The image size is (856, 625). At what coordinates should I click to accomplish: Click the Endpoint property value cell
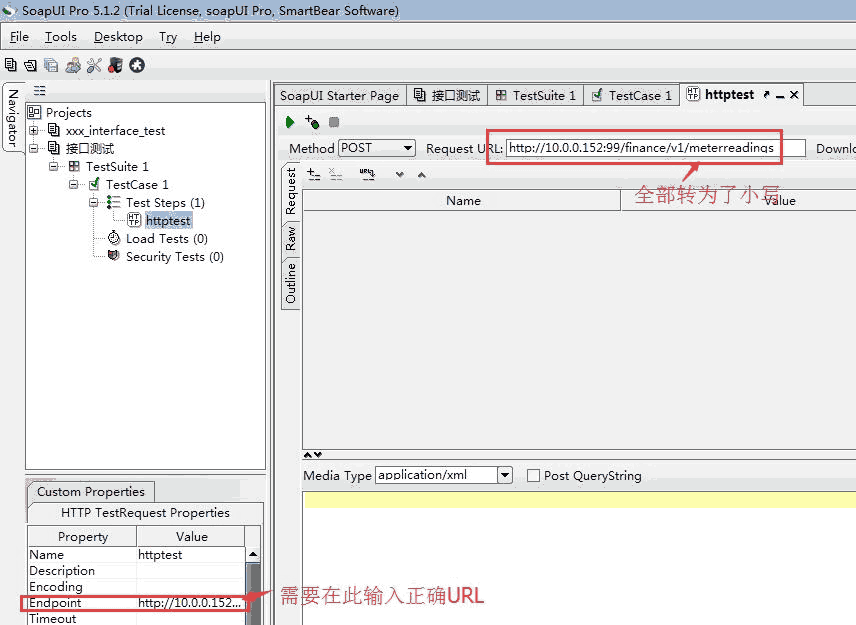coord(190,603)
